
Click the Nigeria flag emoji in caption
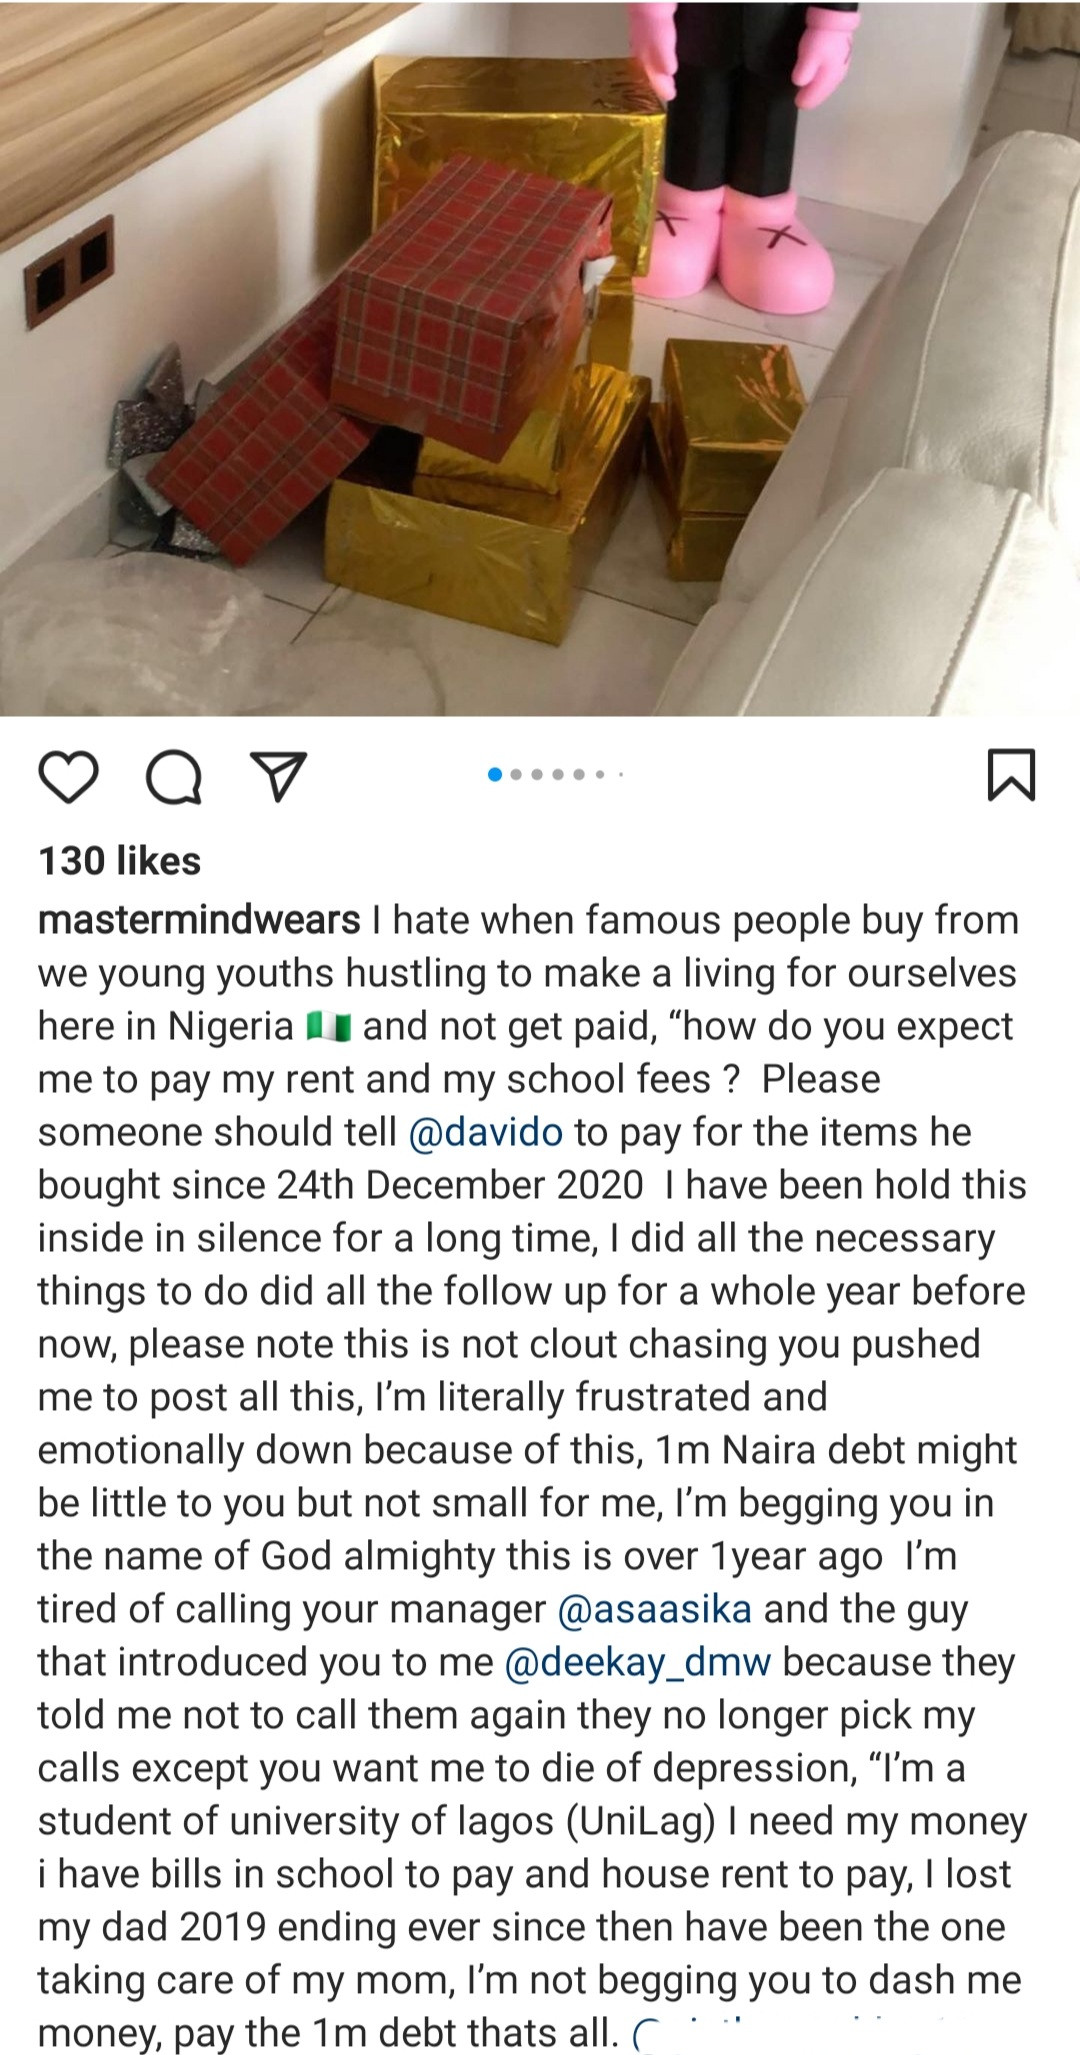pyautogui.click(x=329, y=1027)
